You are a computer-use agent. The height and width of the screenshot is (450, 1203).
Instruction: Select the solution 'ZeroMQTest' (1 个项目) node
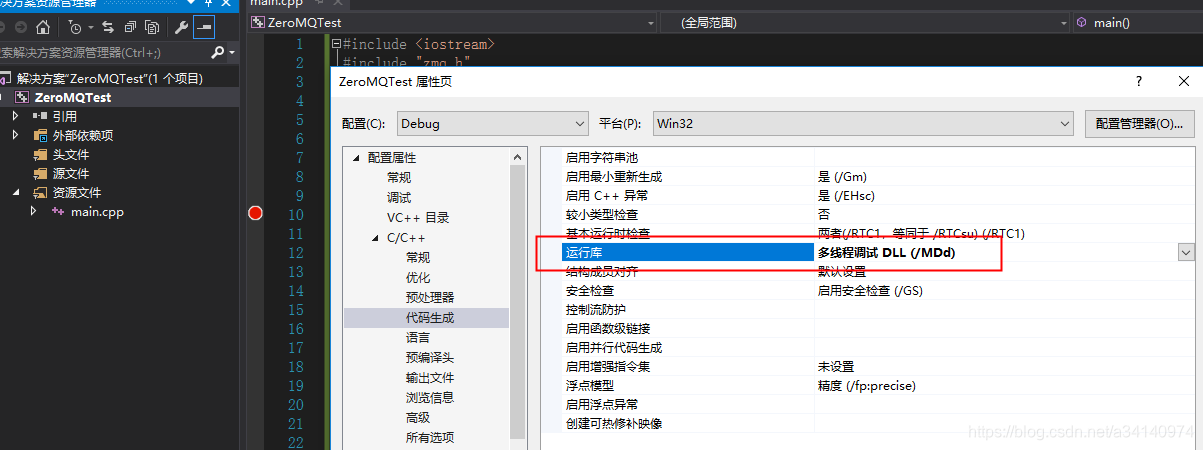coord(110,78)
